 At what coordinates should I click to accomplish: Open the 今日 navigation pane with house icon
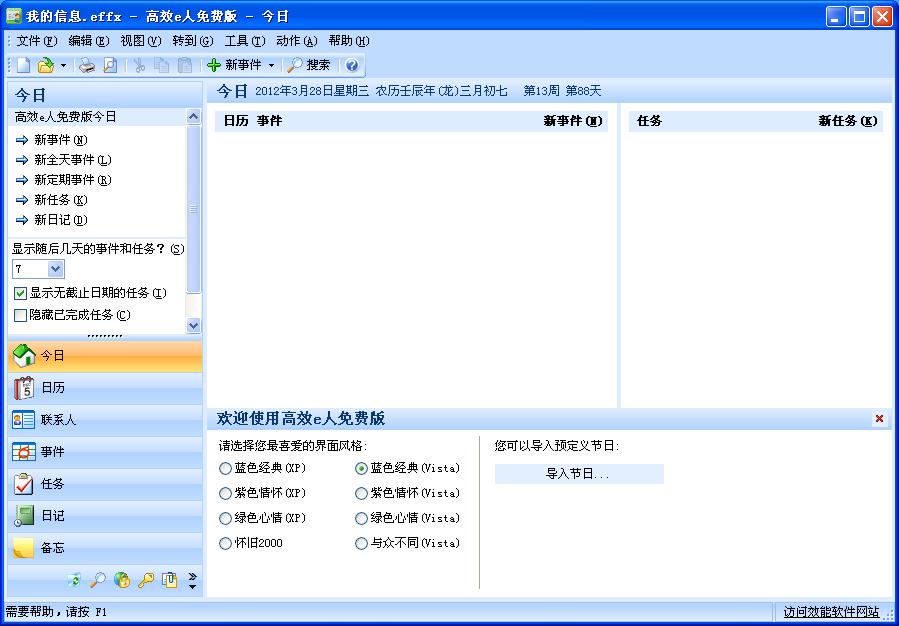[x=105, y=356]
